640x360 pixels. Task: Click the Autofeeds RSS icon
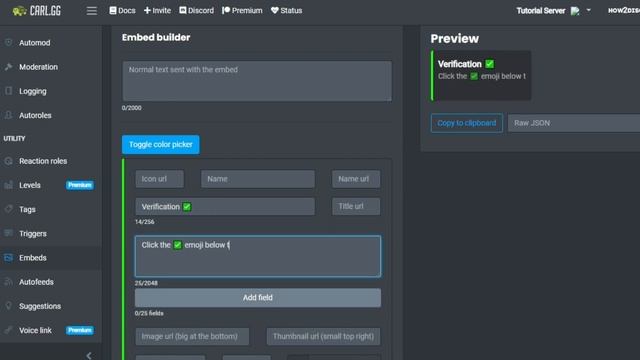(9, 282)
